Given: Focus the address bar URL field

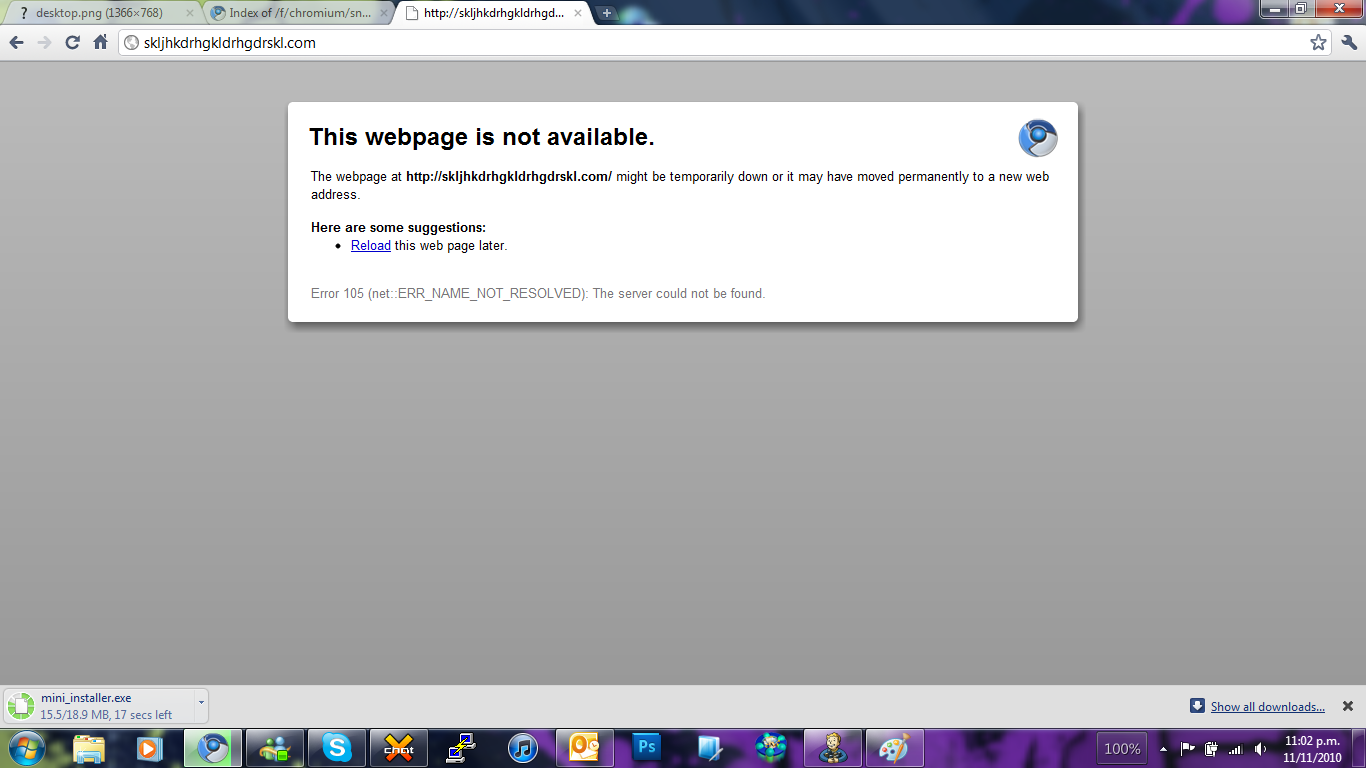Looking at the screenshot, I should (700, 42).
